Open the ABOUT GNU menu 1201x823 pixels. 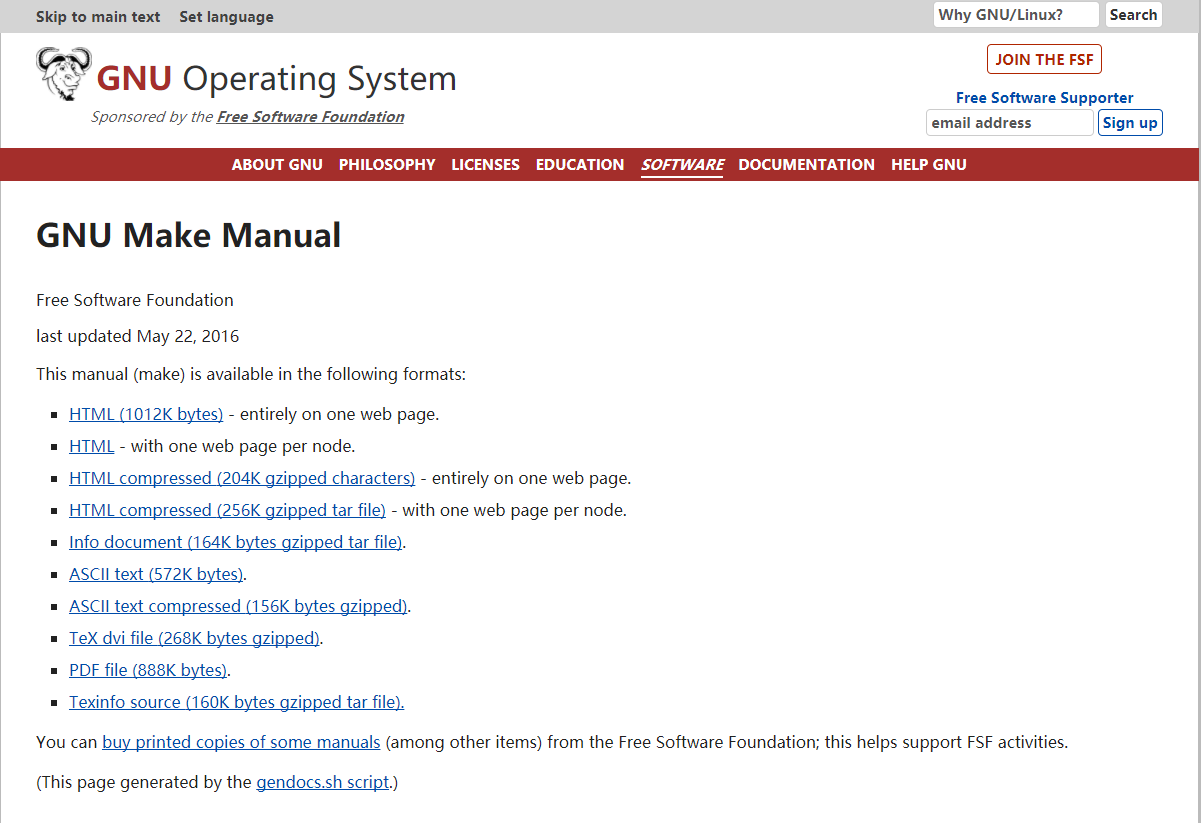[277, 164]
